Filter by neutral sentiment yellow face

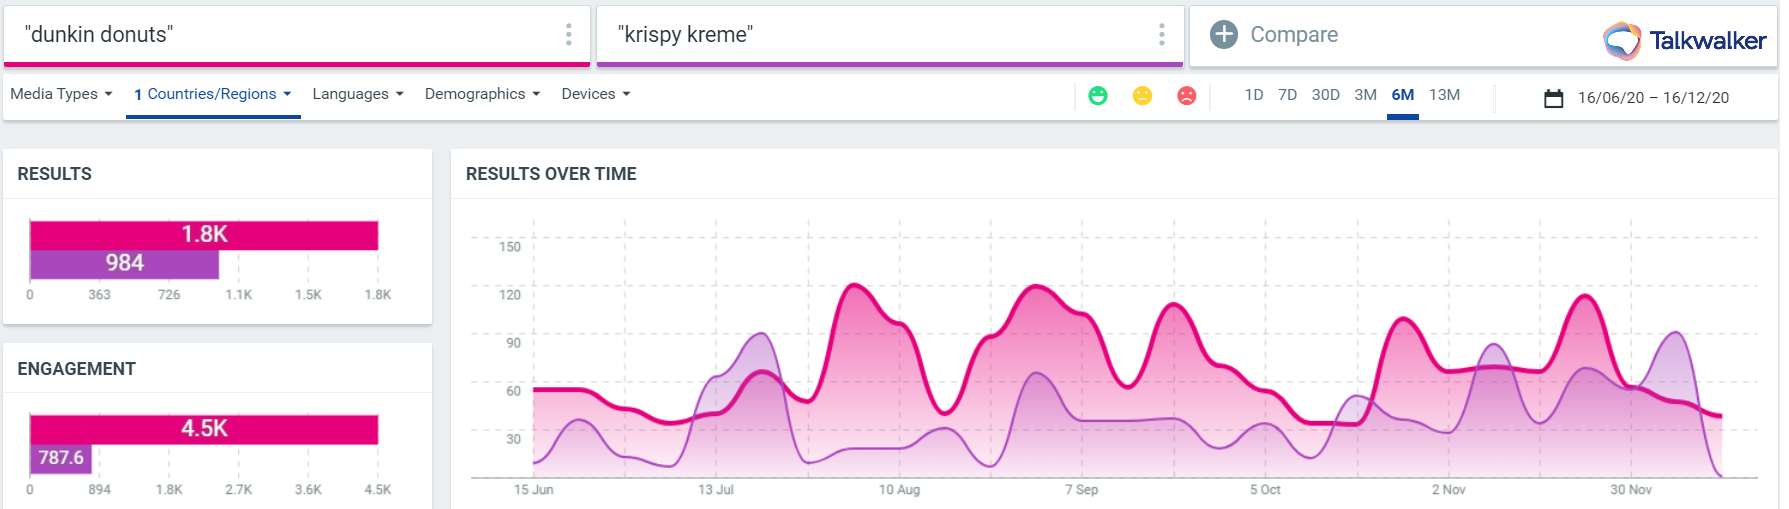(1142, 96)
